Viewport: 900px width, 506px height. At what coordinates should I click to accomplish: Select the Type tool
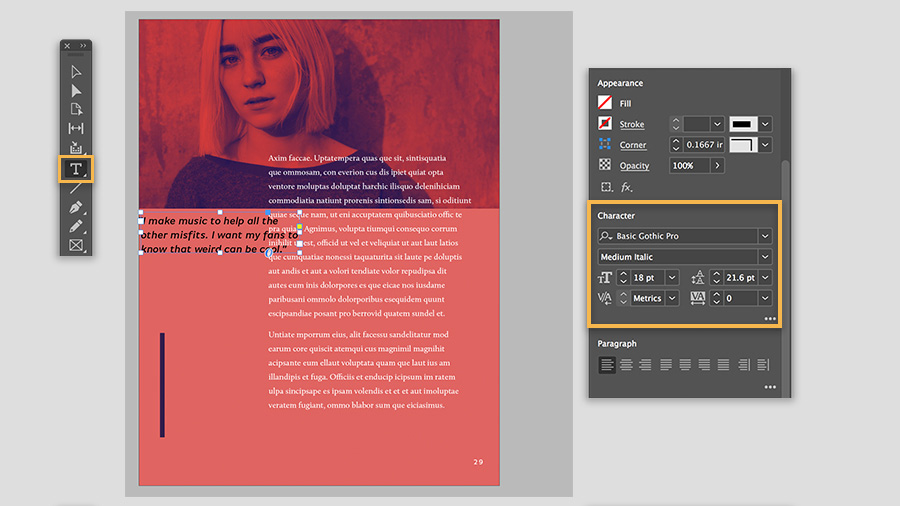[x=76, y=169]
